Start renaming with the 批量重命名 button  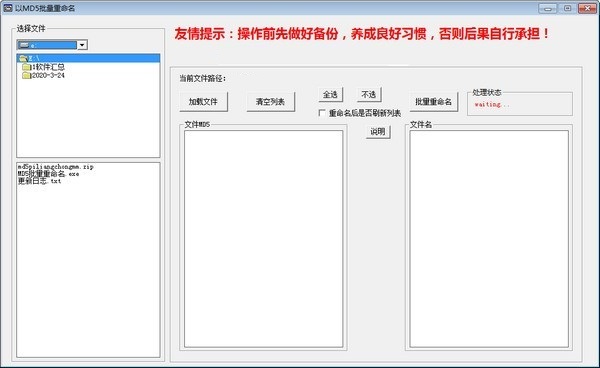434,102
